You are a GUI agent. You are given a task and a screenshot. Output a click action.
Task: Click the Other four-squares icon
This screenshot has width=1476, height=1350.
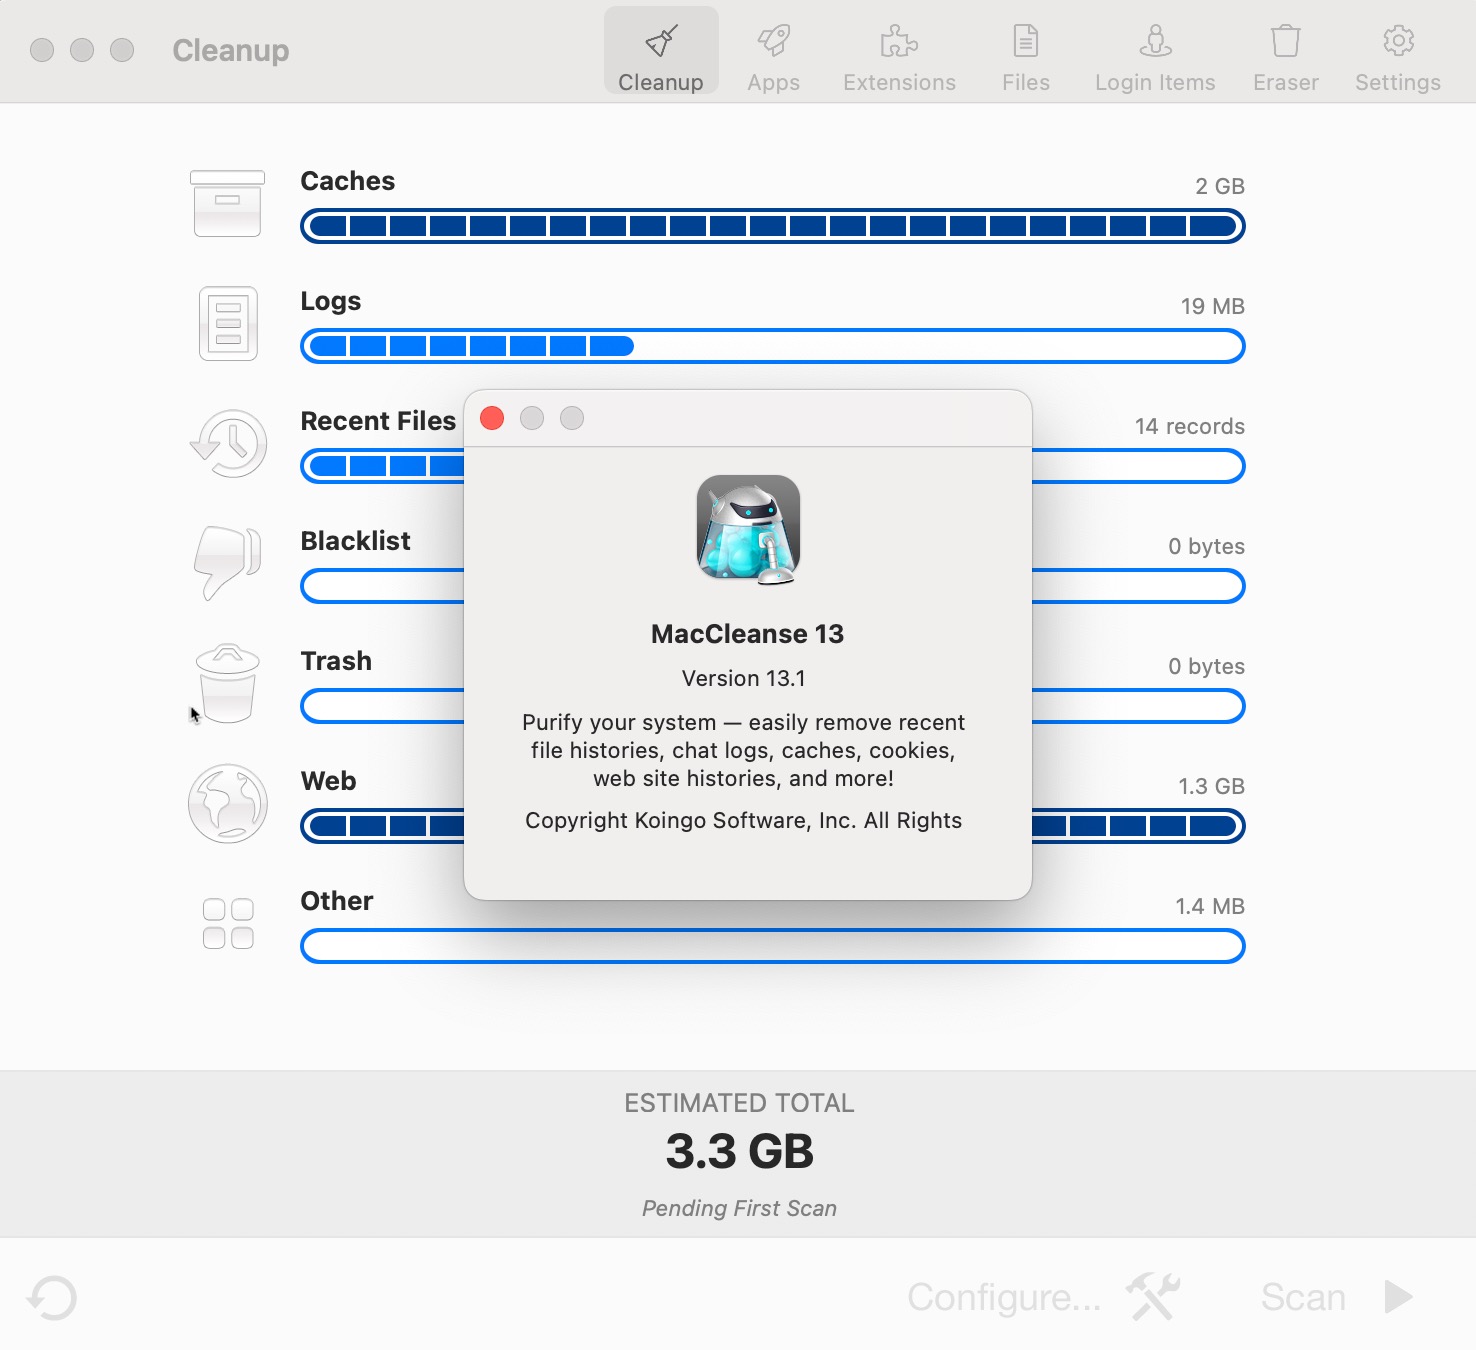(228, 923)
